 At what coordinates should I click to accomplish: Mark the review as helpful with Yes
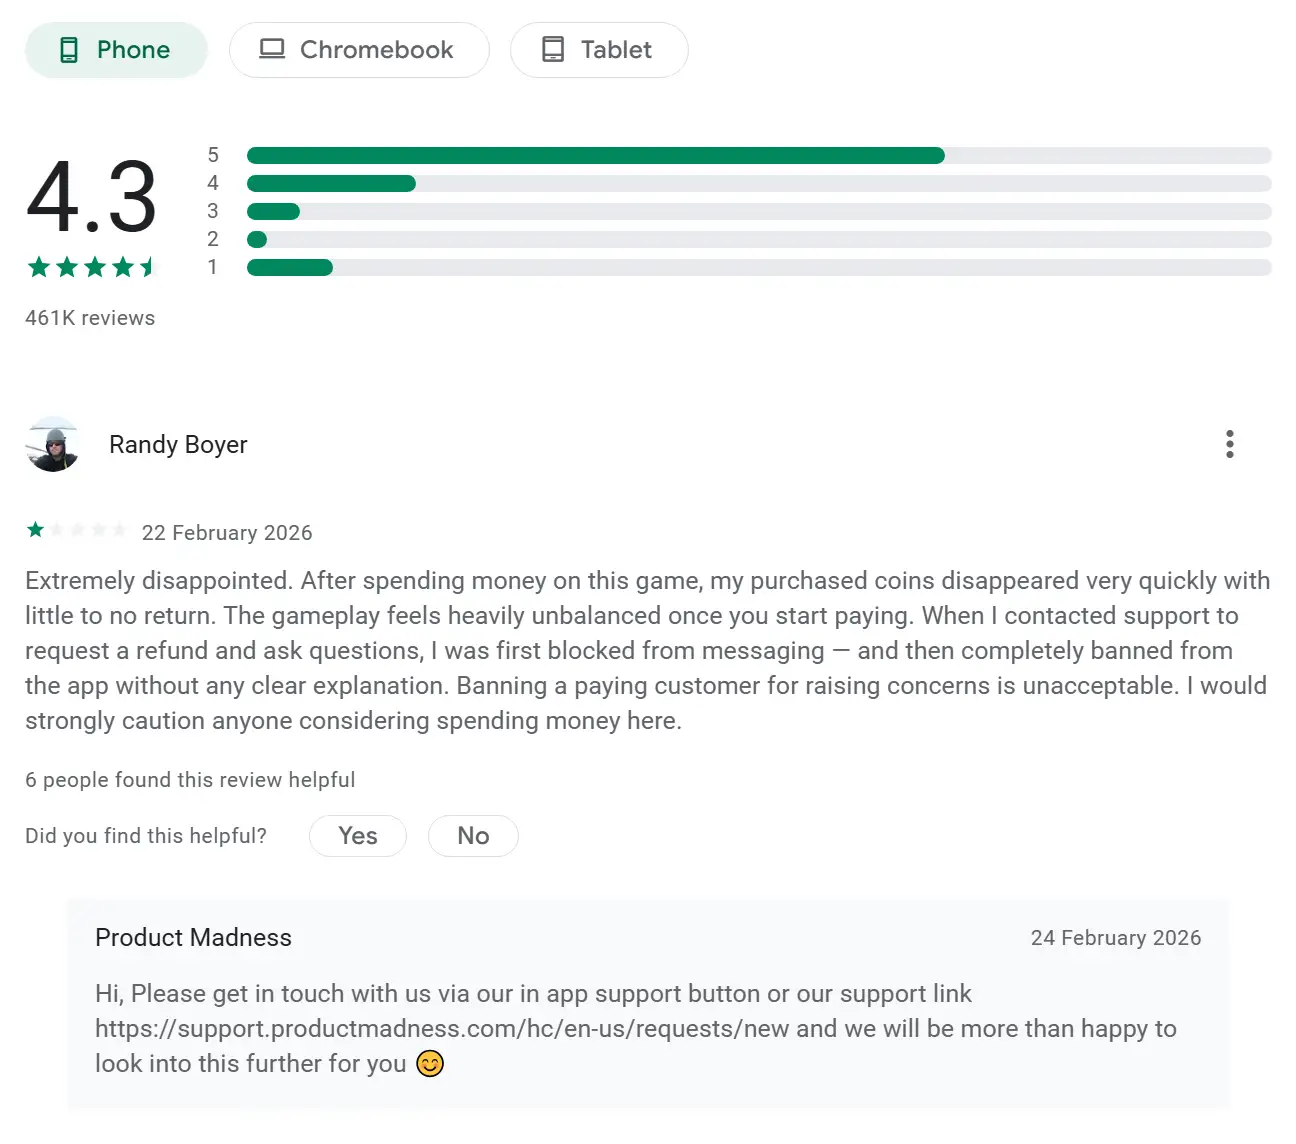pyautogui.click(x=357, y=836)
